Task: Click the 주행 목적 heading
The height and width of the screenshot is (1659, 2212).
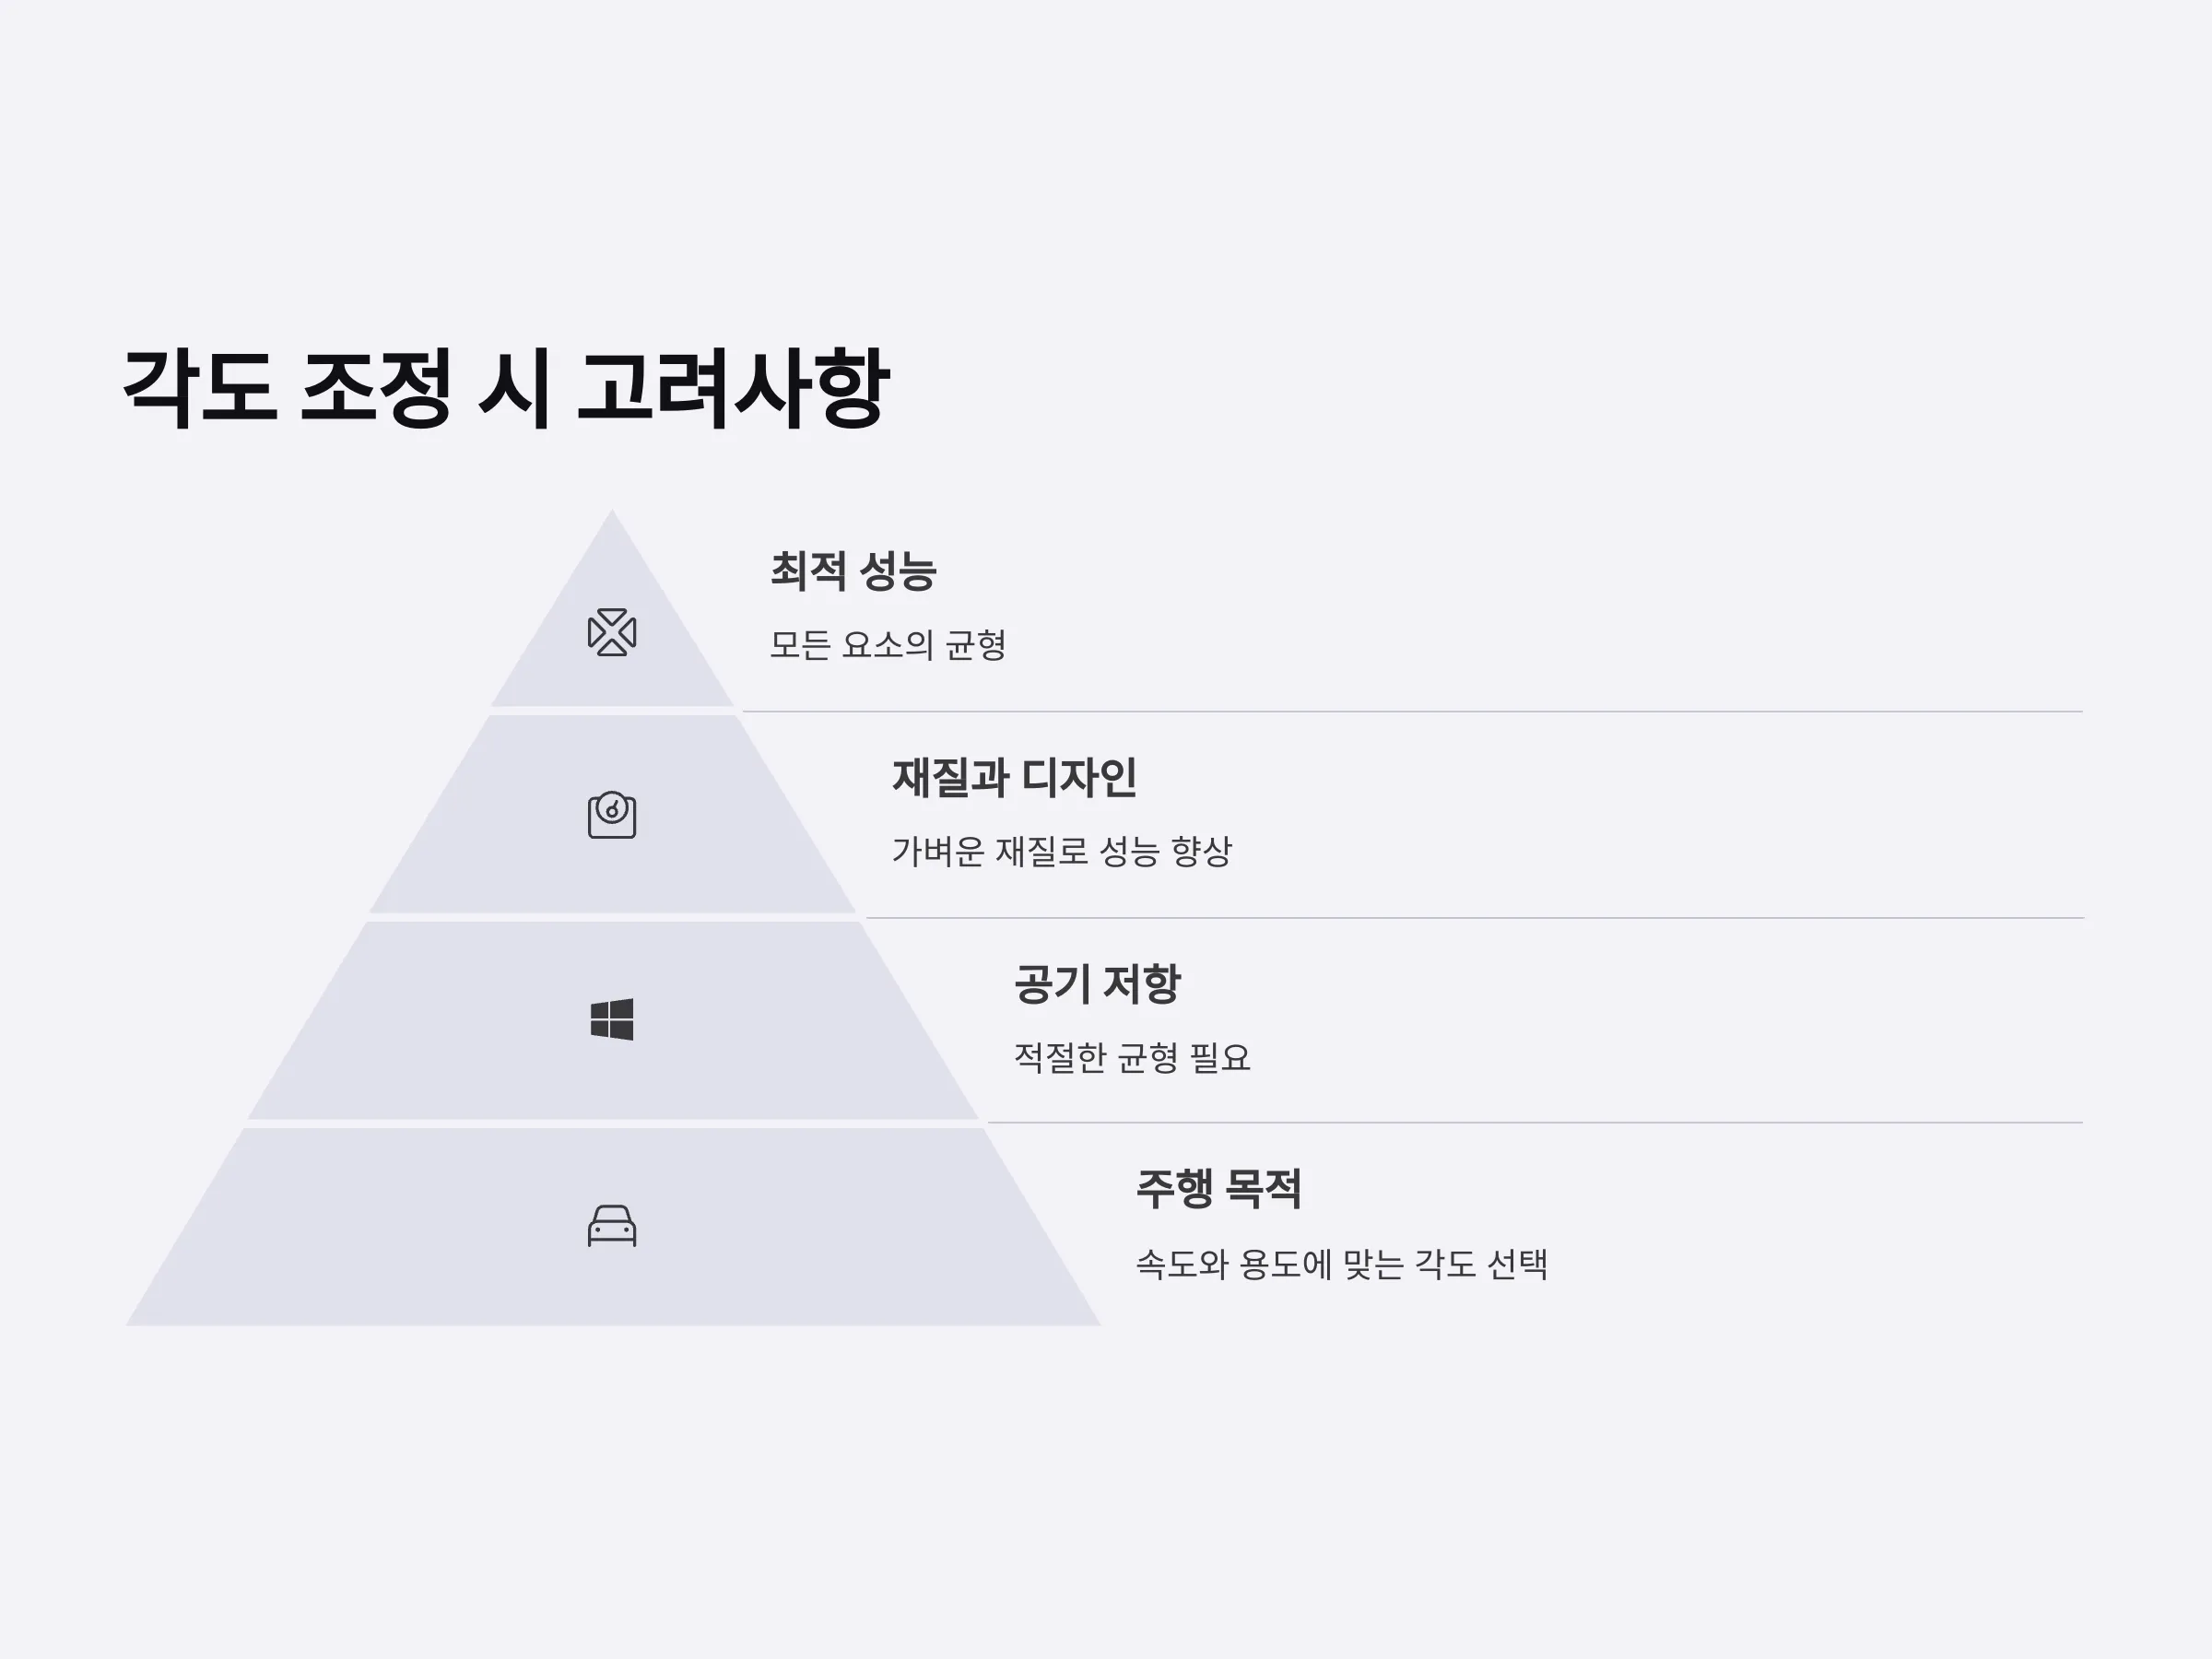Action: [1218, 1189]
